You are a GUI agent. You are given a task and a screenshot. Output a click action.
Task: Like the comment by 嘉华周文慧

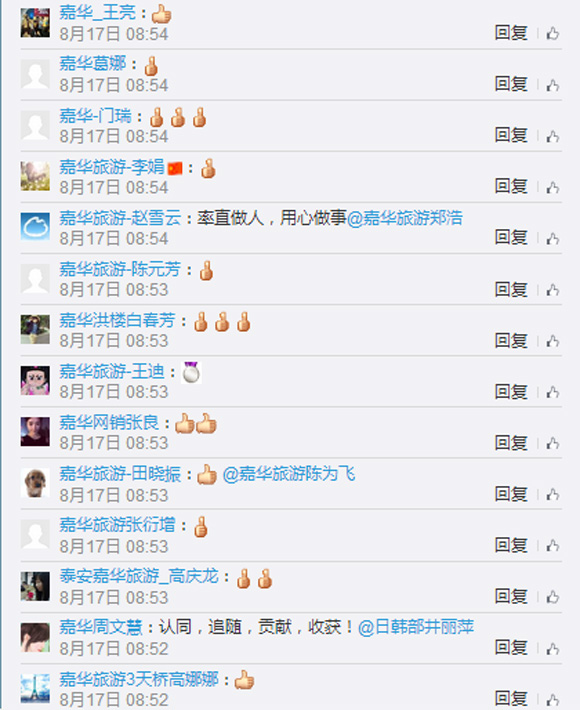coord(552,648)
